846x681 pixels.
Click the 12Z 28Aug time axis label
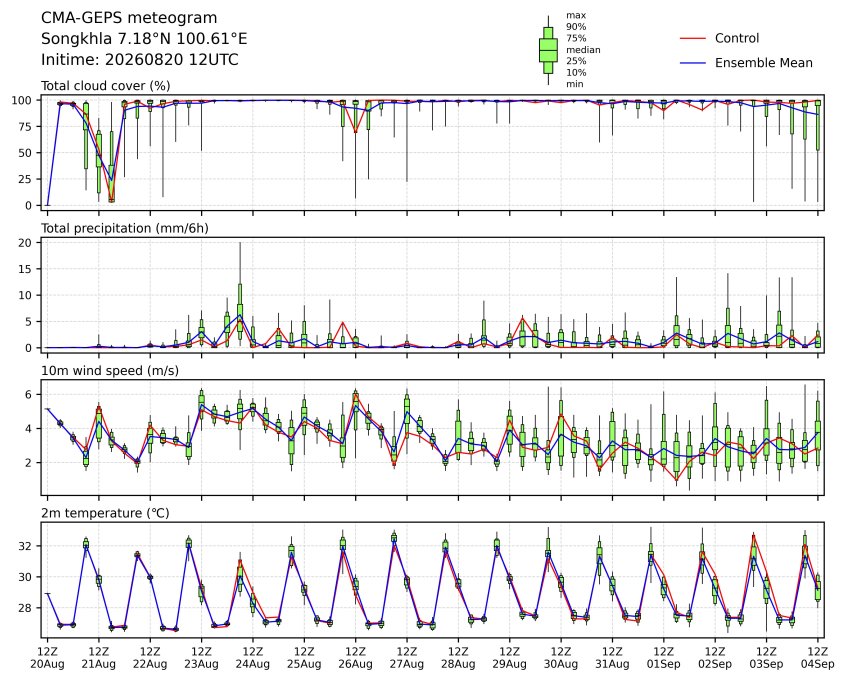458,658
